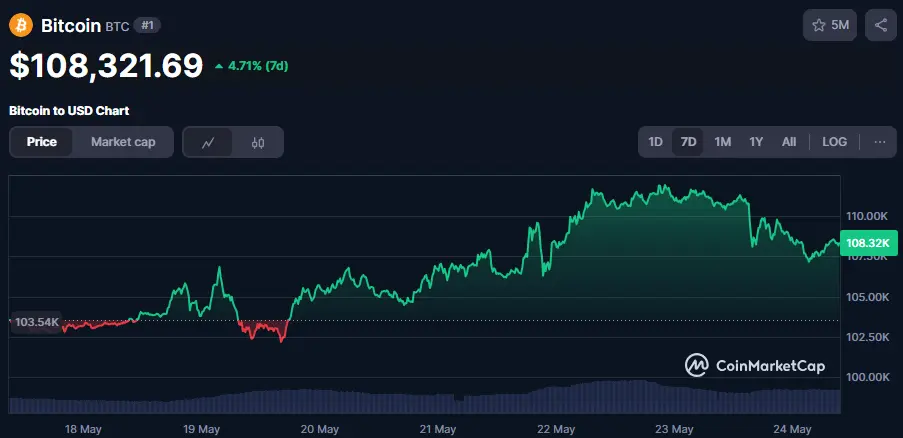Click the 108.32K current price label
This screenshot has height=438, width=903.
coord(868,243)
